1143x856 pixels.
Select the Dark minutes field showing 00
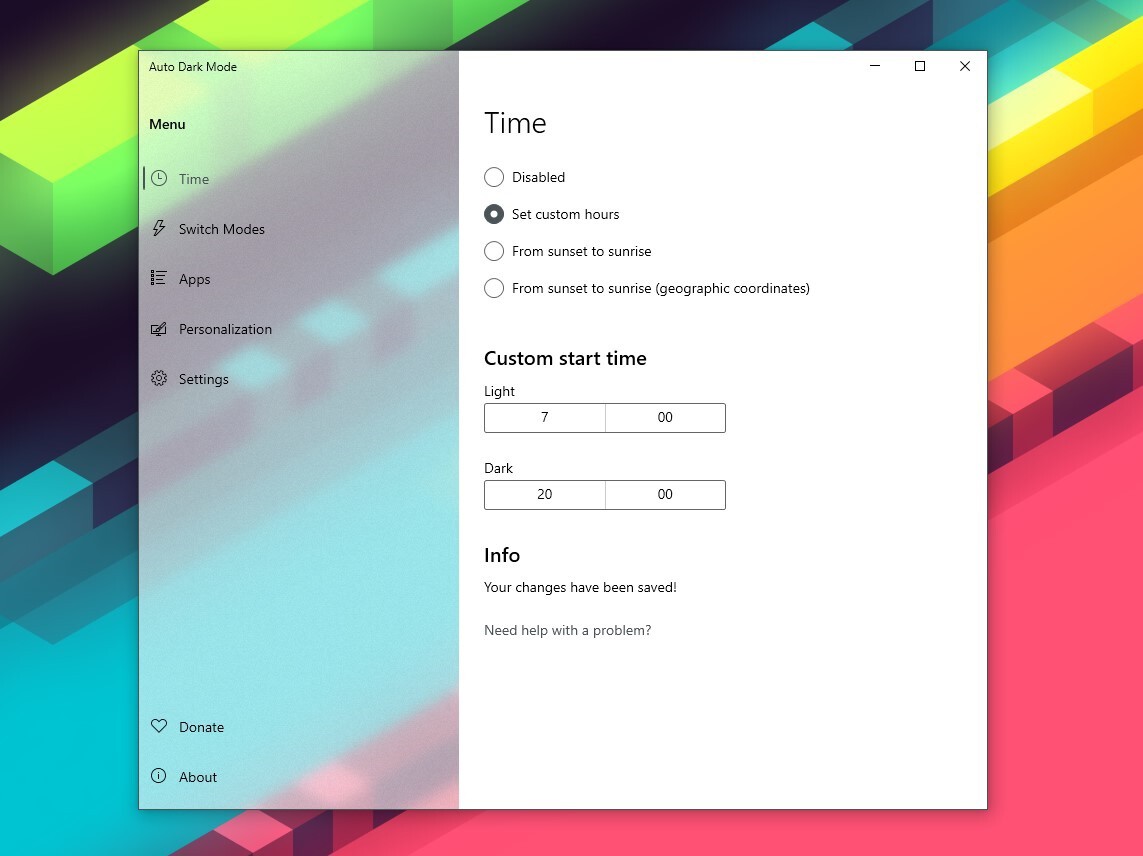point(665,494)
